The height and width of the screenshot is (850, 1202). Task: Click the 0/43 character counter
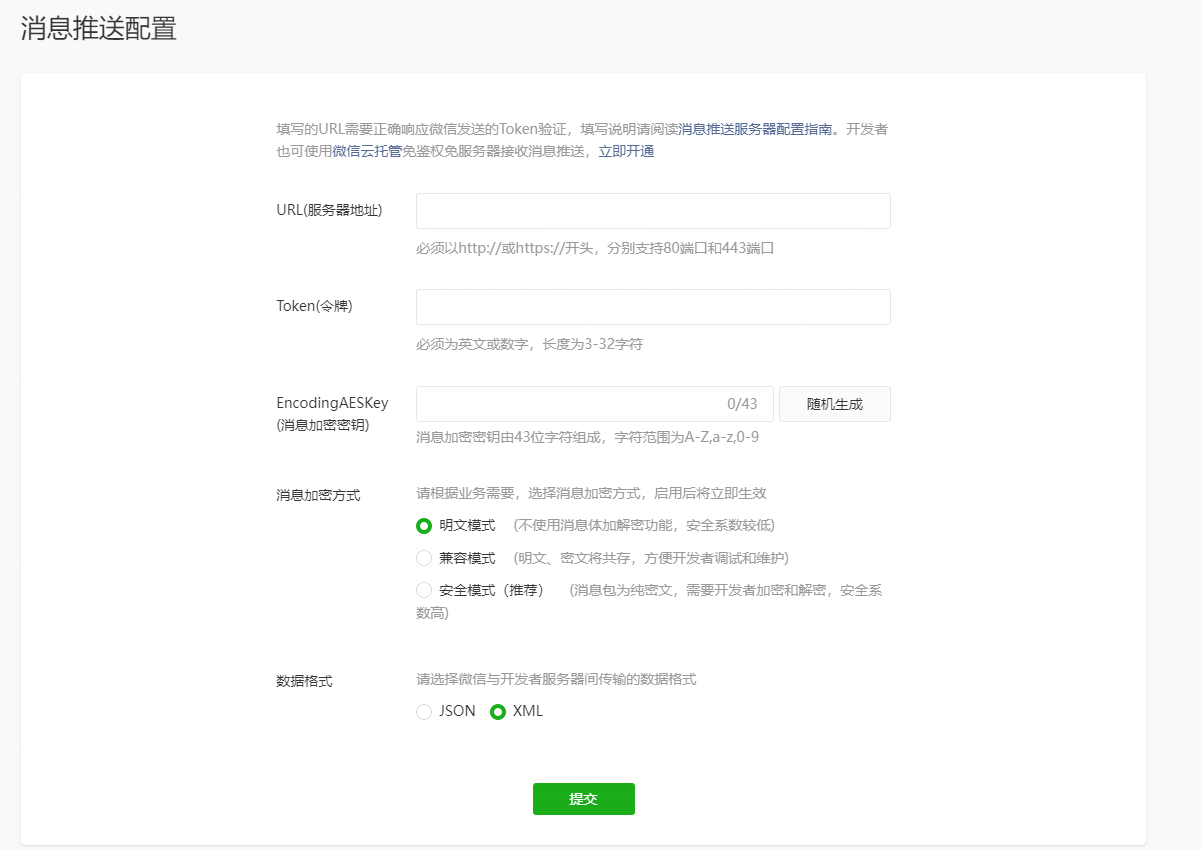[742, 404]
